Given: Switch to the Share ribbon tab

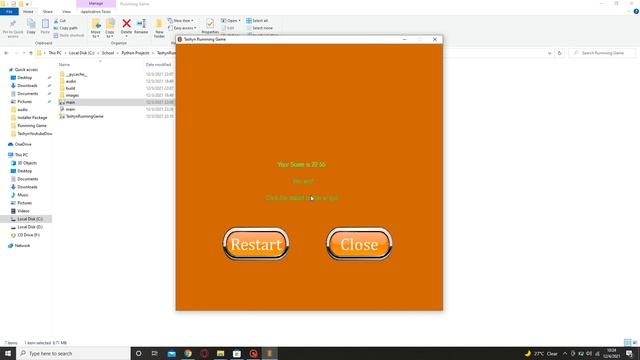Looking at the screenshot, I should pyautogui.click(x=48, y=12).
